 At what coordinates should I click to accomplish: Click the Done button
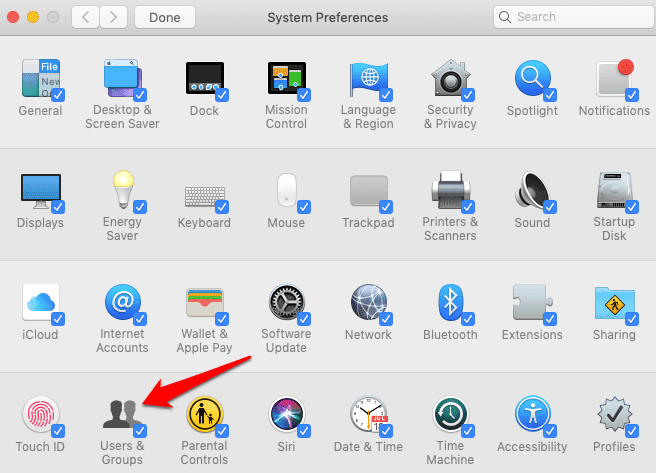pos(165,17)
